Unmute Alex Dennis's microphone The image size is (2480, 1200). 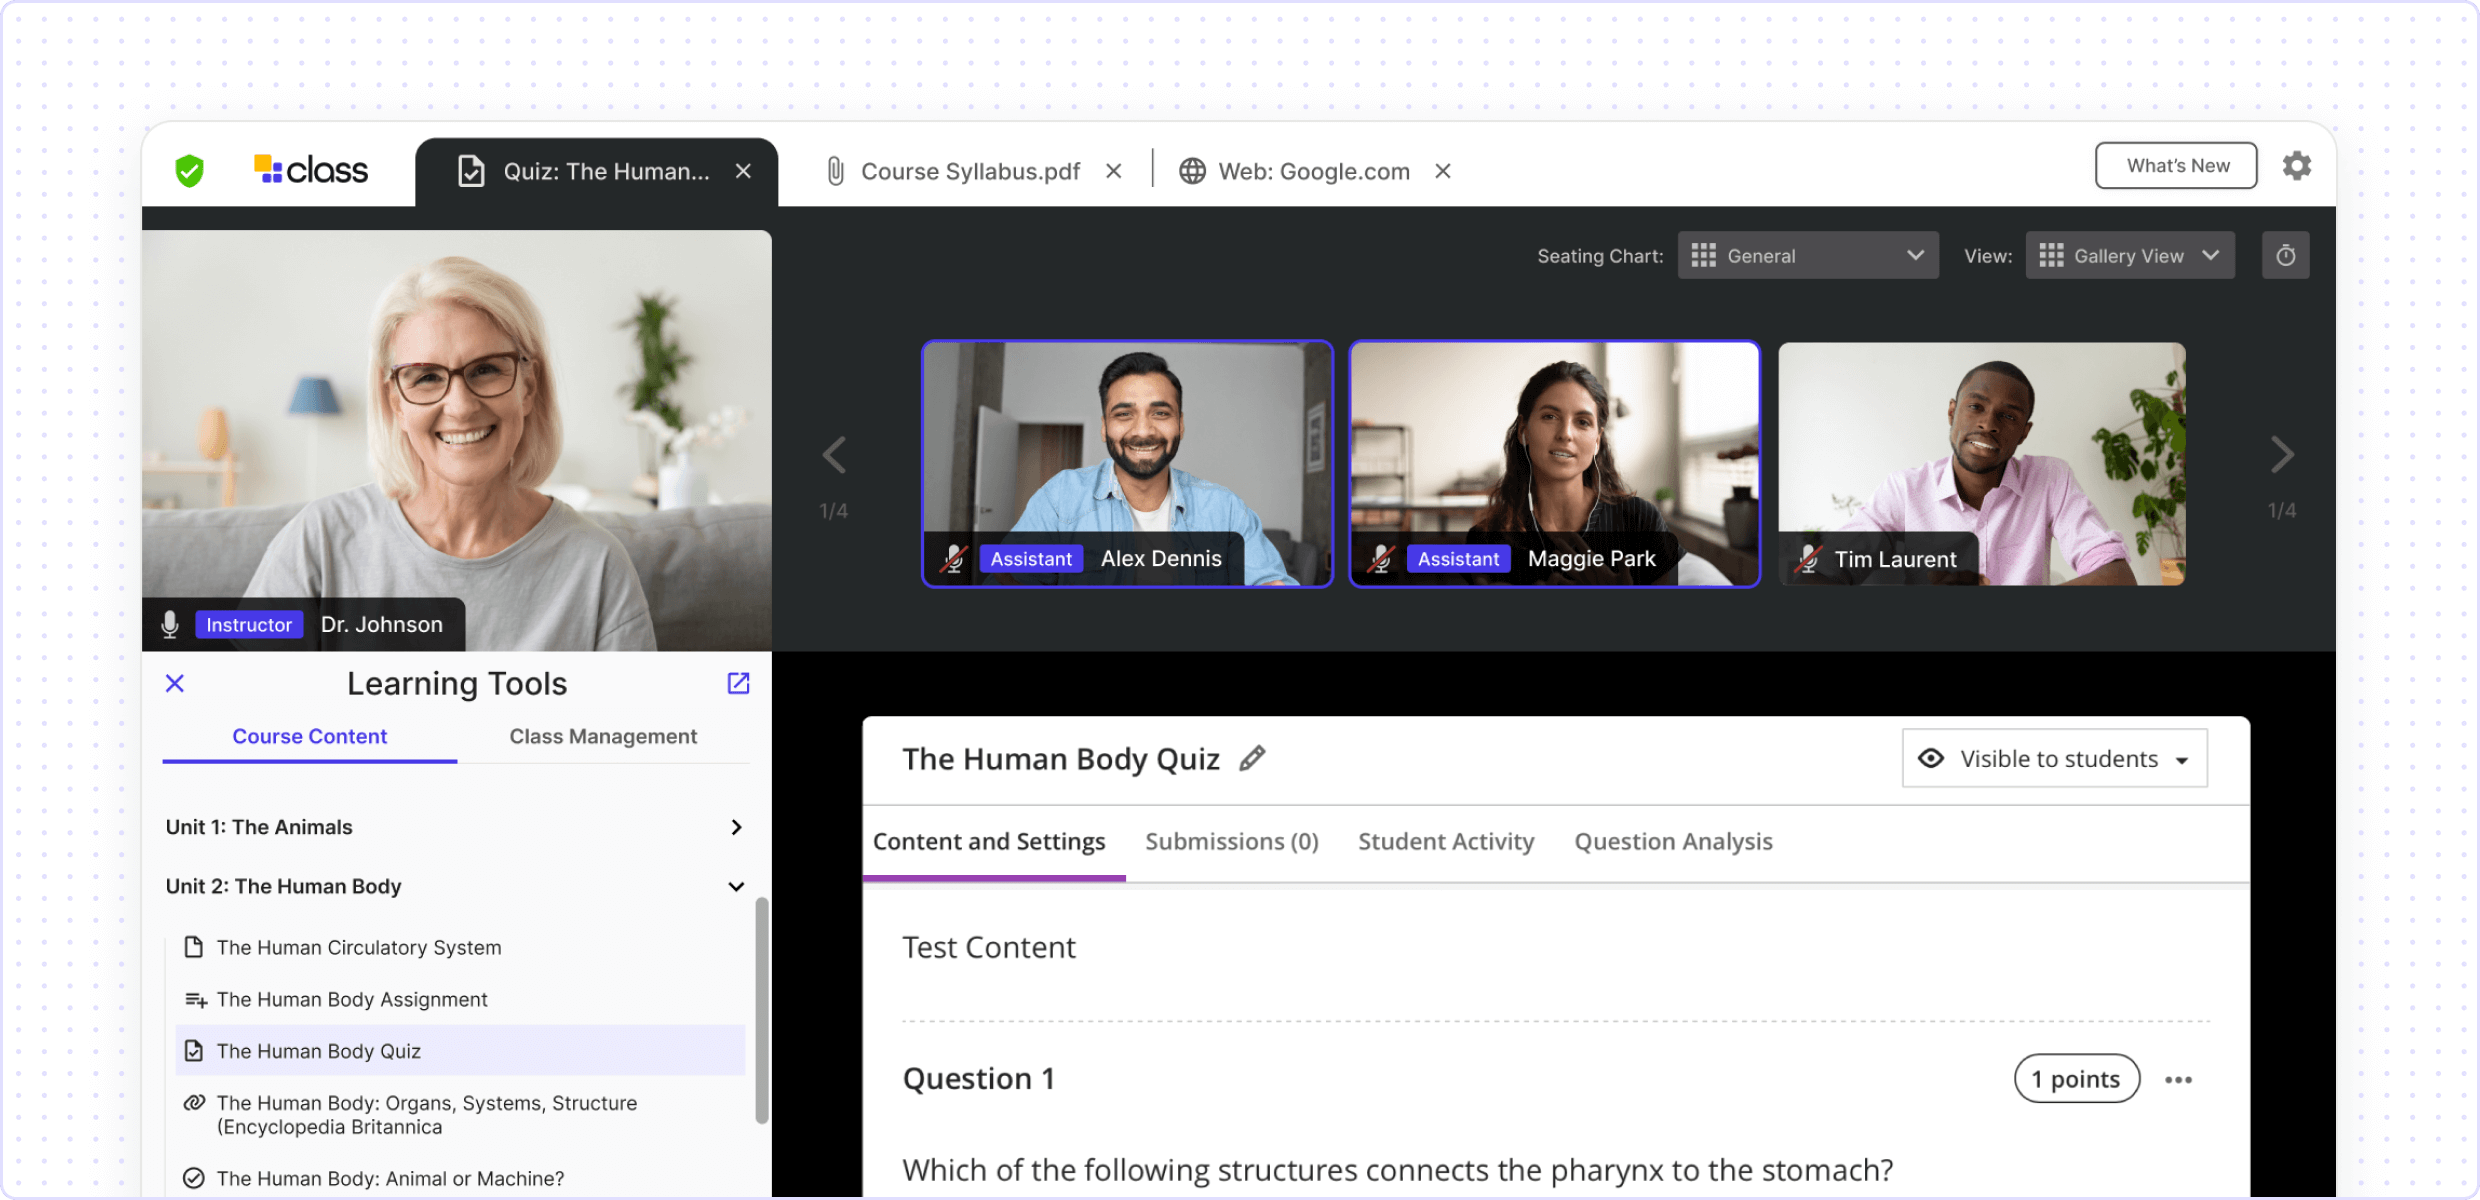coord(954,559)
